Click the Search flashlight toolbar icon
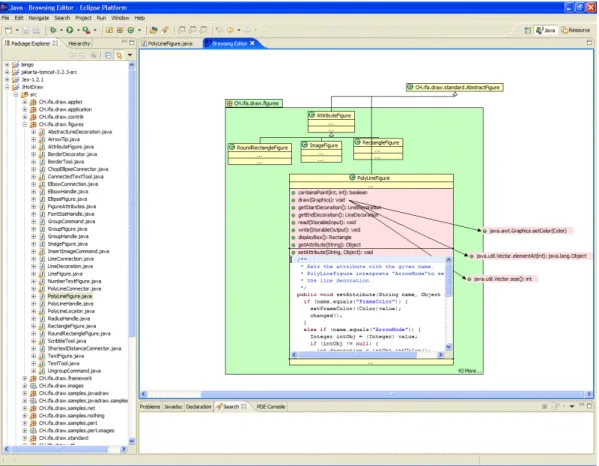Screen dimensions: 599x466 click(x=165, y=30)
